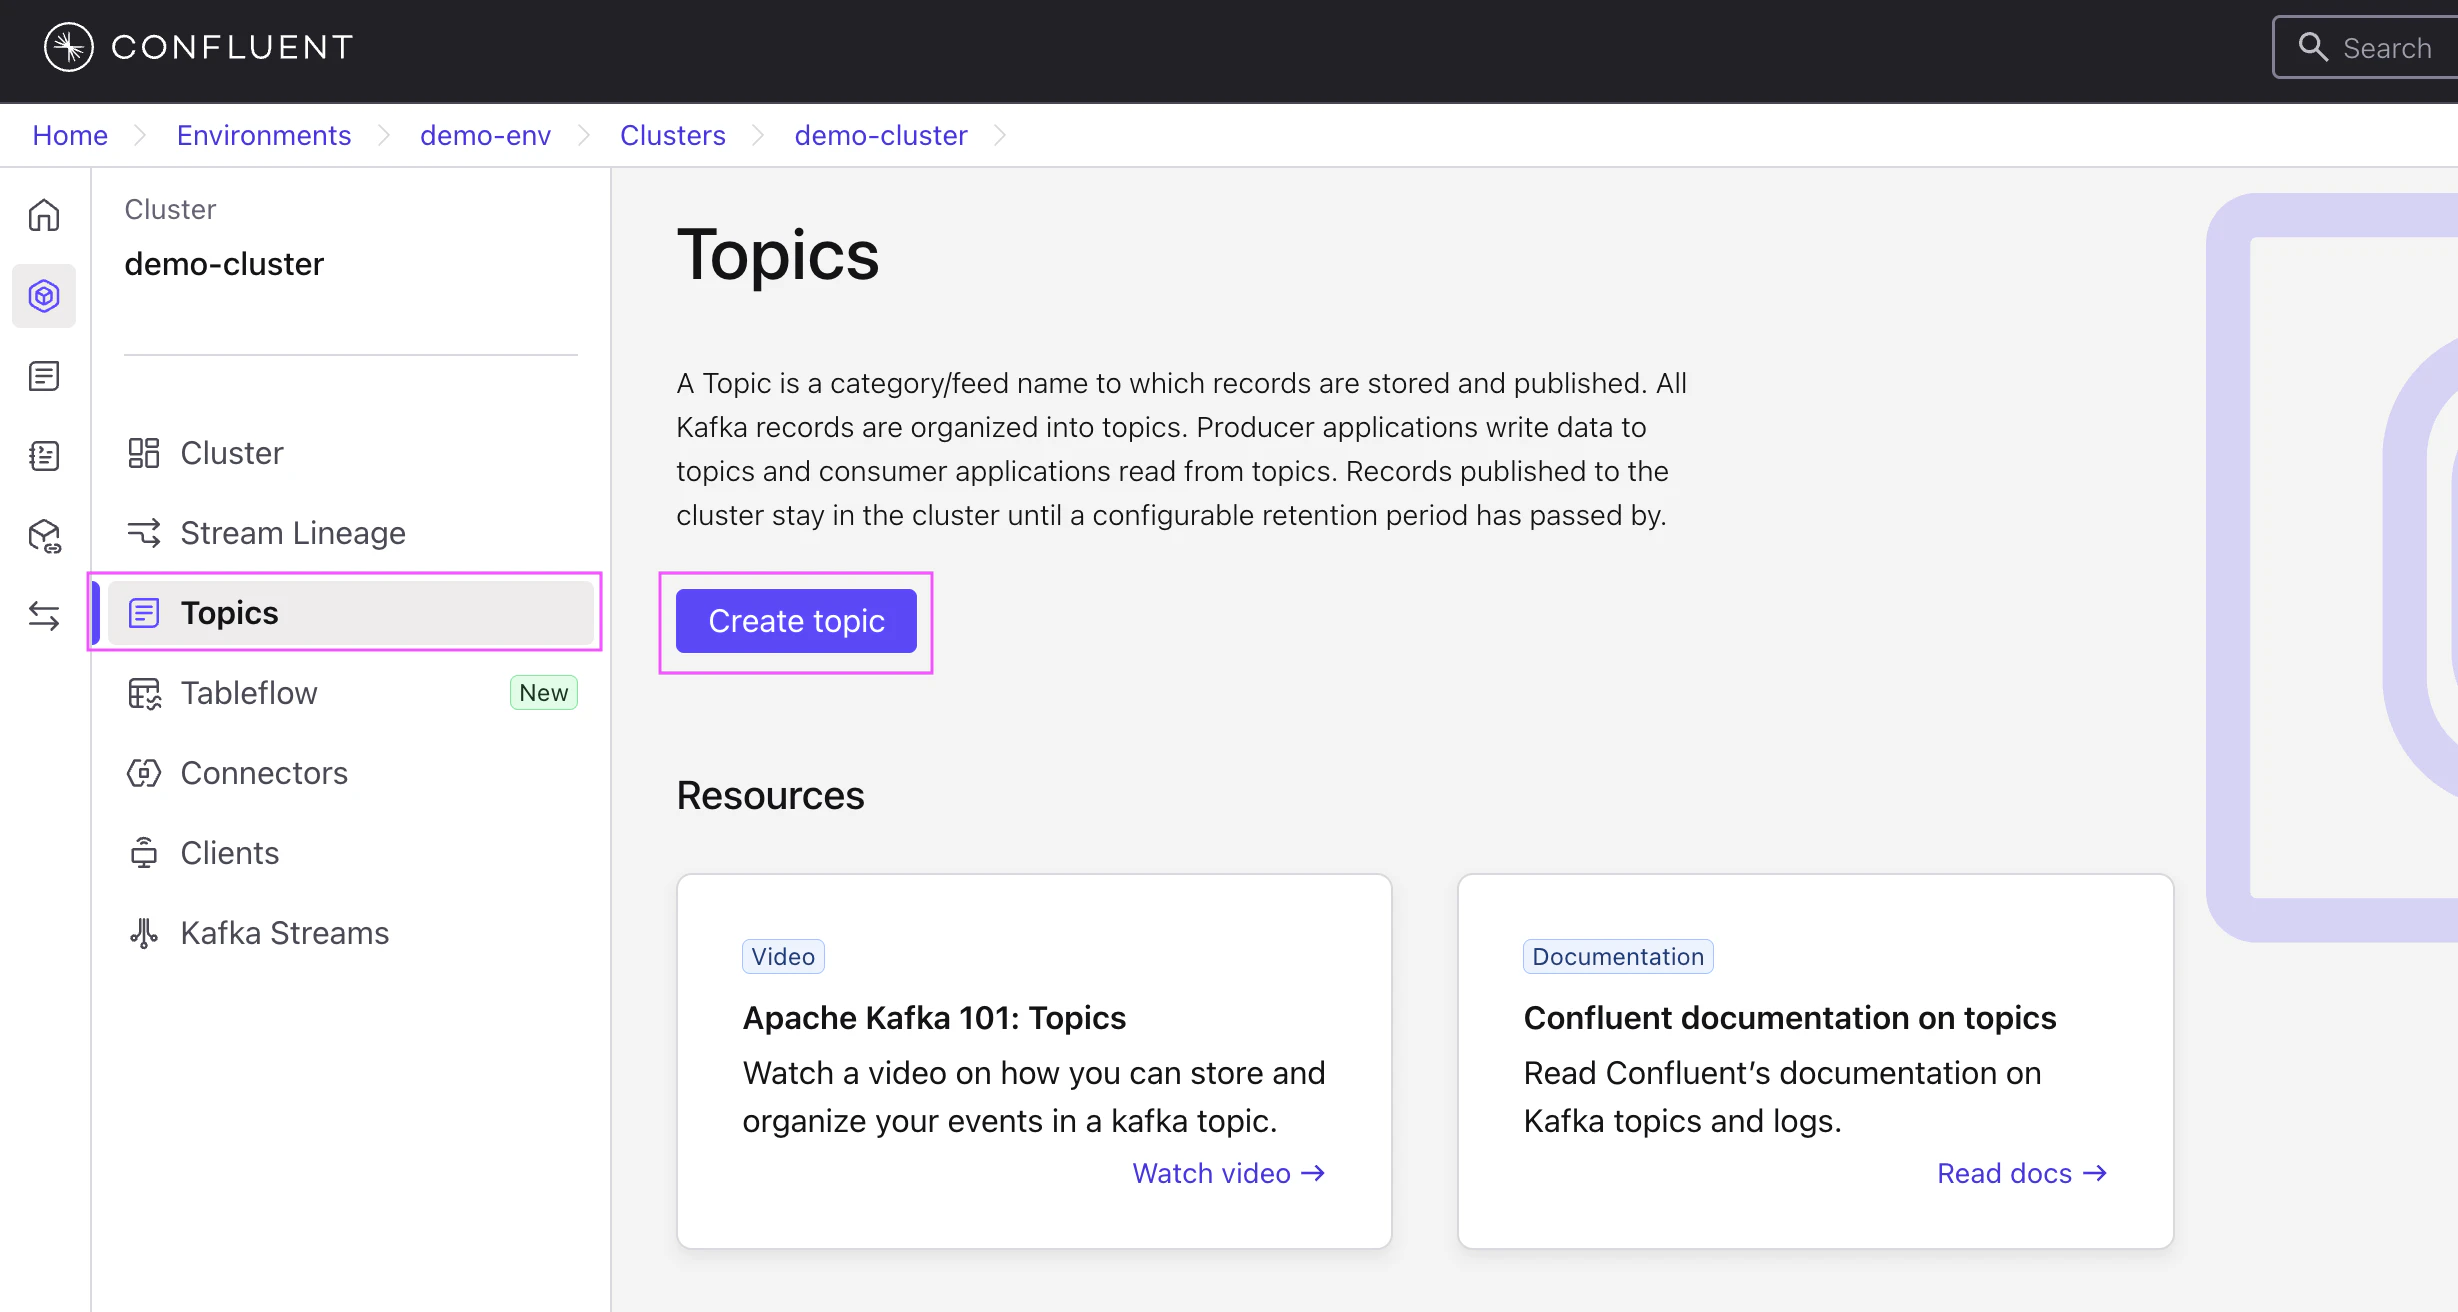Navigate to the demo-env breadcrumb
Viewport: 2458px width, 1312px height.
click(485, 135)
